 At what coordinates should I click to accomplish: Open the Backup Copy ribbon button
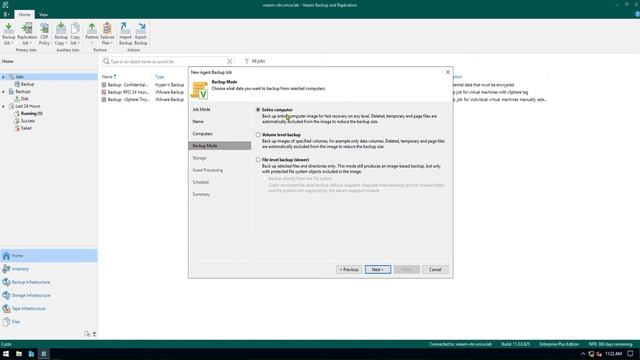tap(61, 34)
